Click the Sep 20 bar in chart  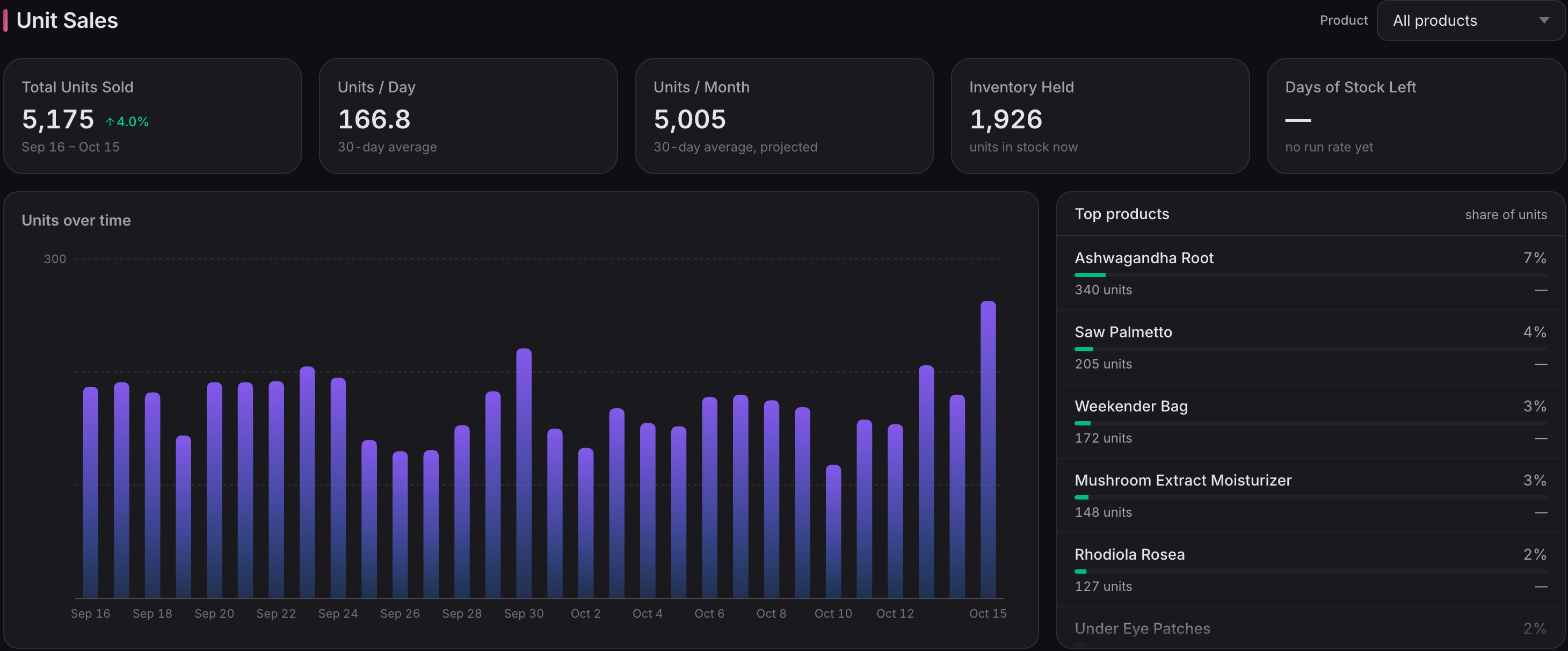214,490
